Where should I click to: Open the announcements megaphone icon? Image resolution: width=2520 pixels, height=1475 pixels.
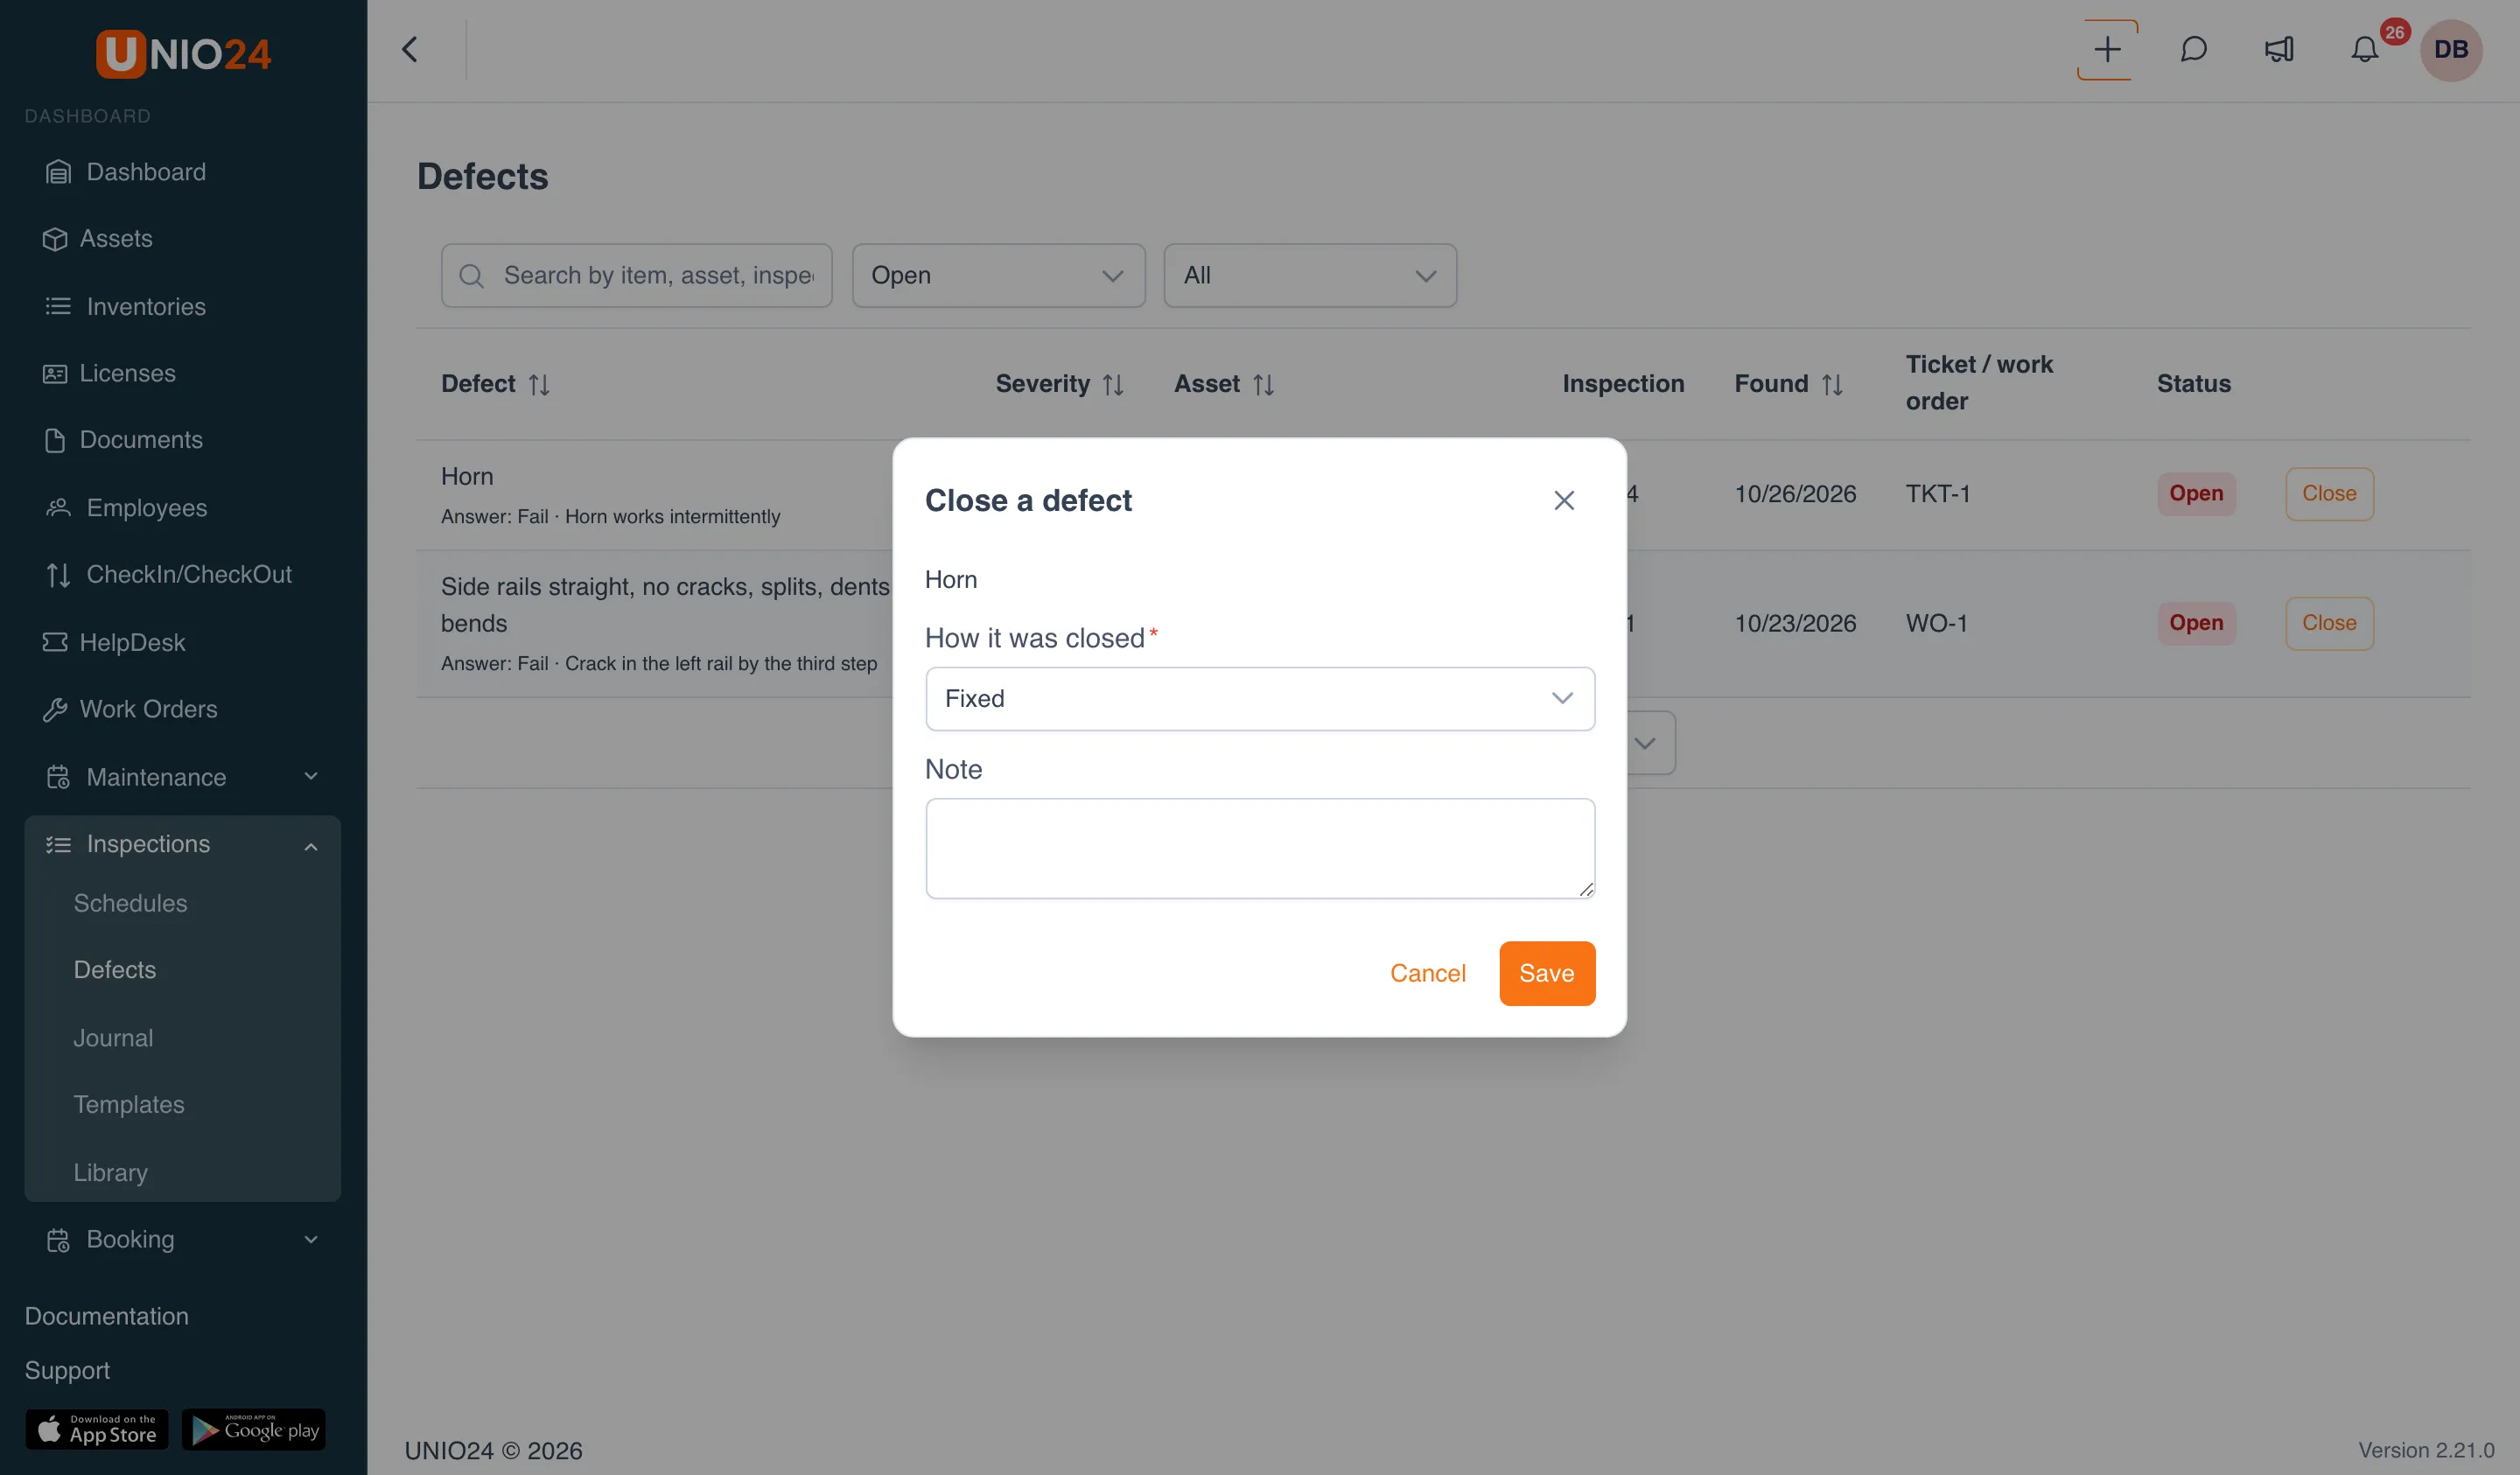click(2279, 50)
